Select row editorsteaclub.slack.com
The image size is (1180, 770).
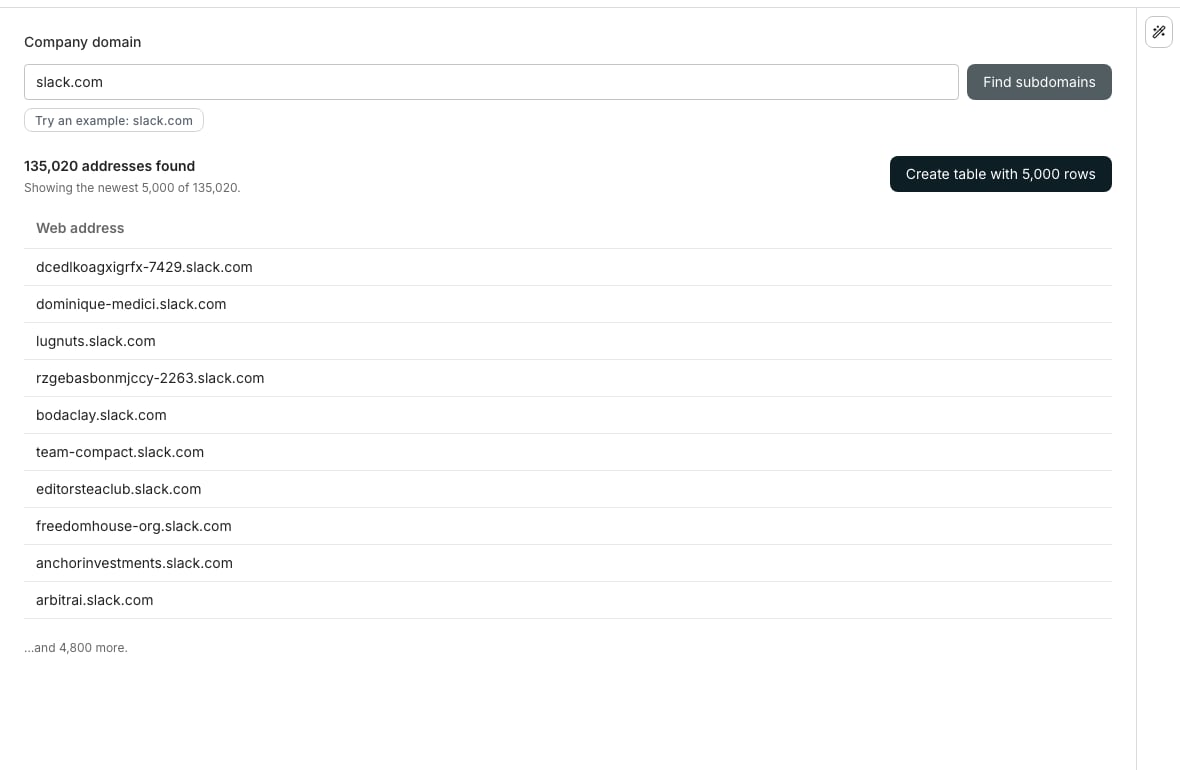point(567,488)
